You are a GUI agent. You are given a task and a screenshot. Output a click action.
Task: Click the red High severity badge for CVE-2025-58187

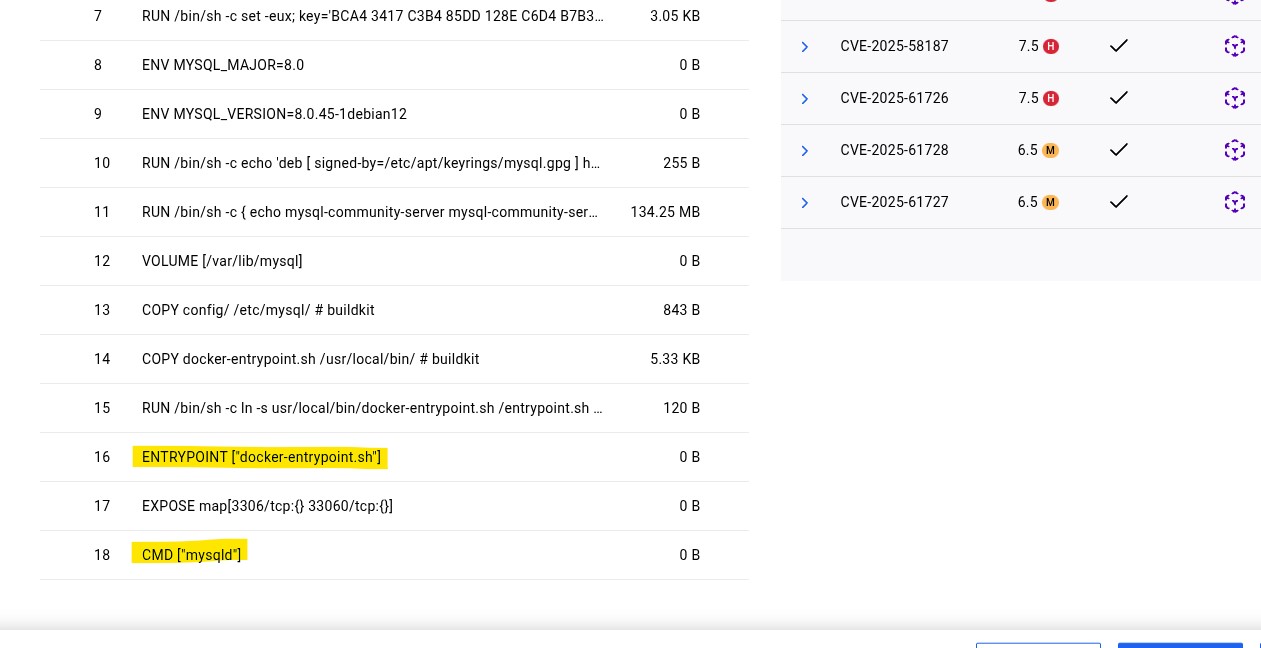click(x=1050, y=46)
